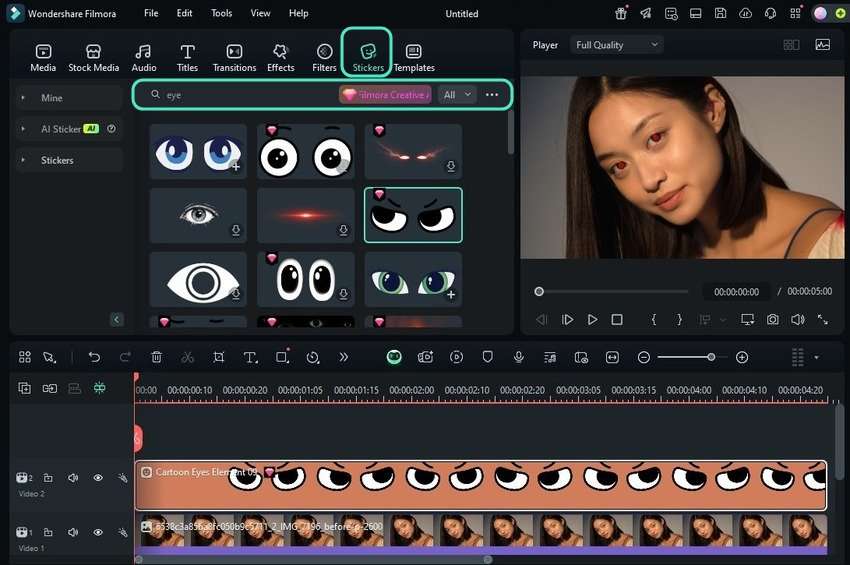
Task: Open the timeline track layout dropdown
Action: point(816,357)
